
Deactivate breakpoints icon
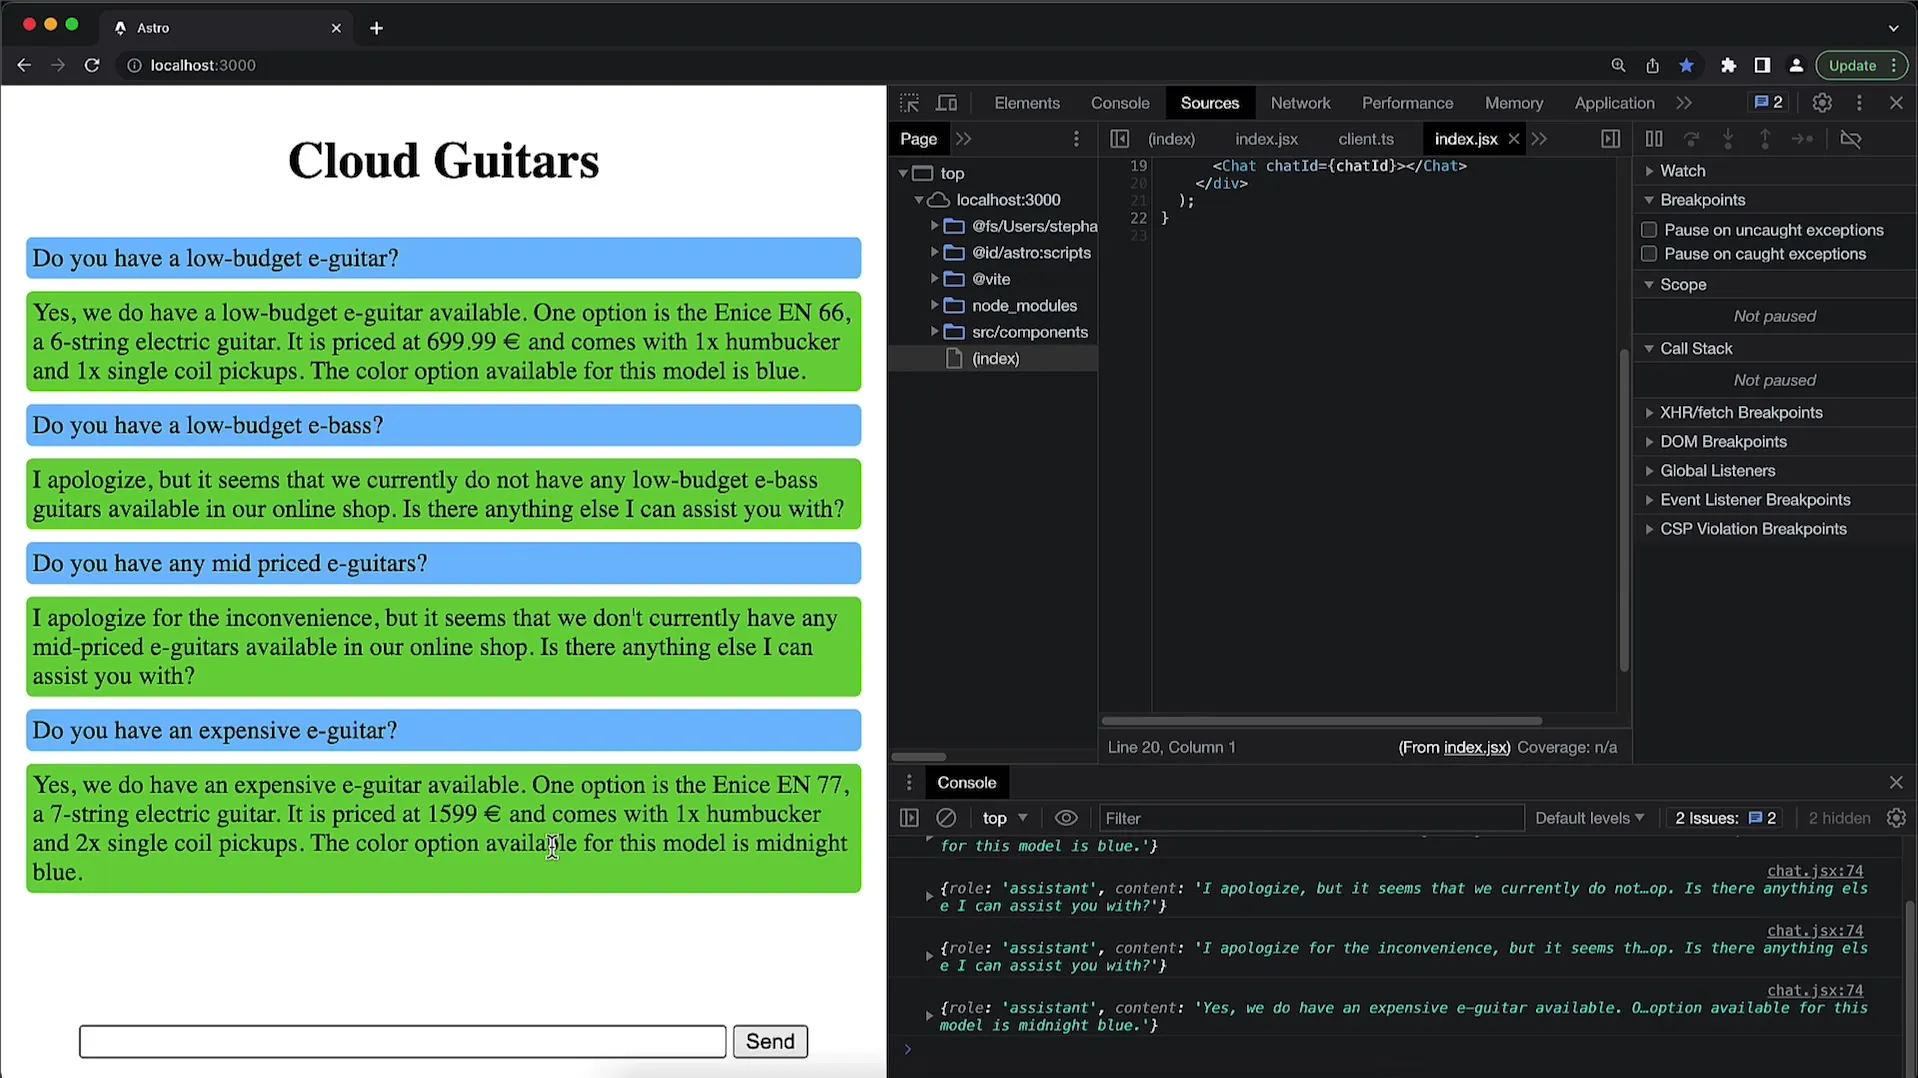1851,139
